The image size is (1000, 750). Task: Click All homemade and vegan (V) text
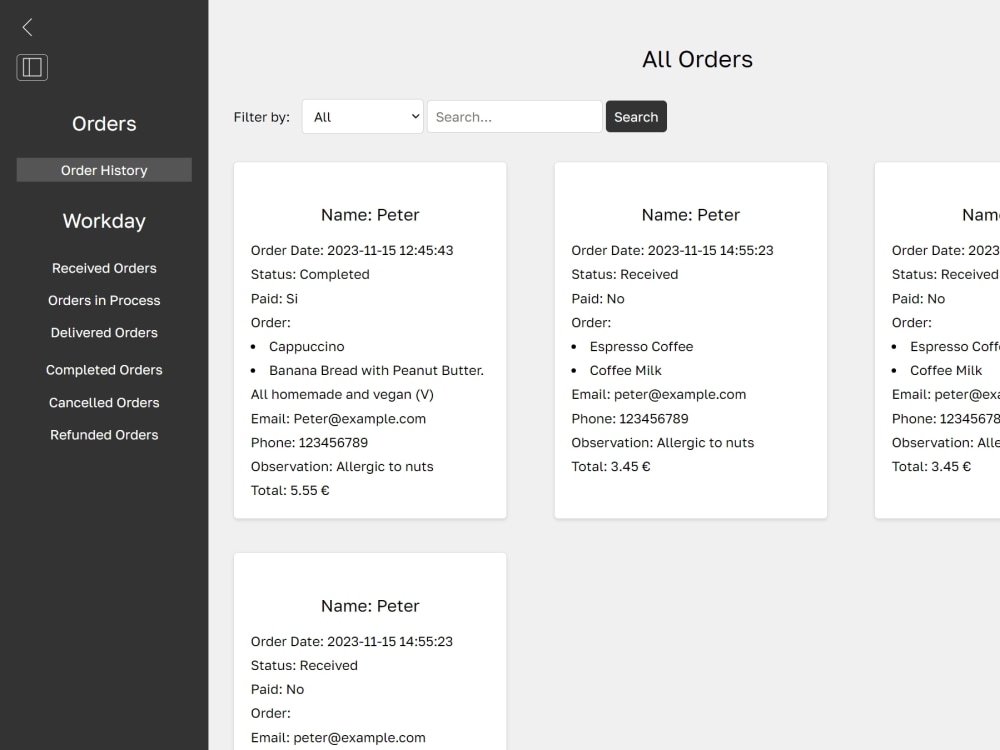click(342, 395)
